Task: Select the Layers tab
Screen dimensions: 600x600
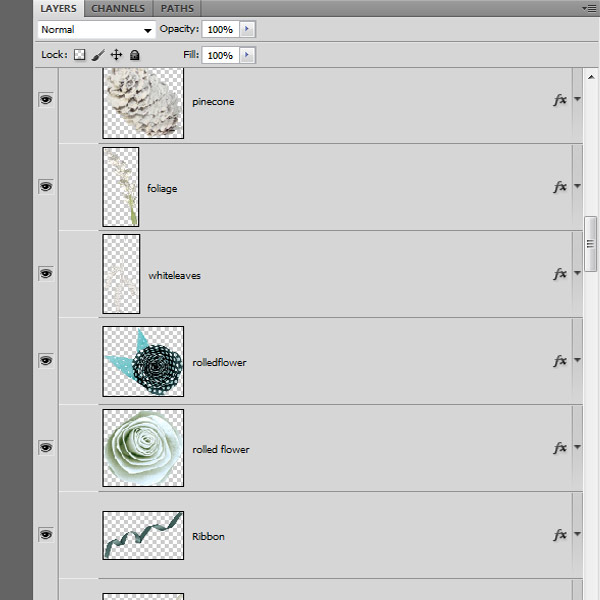Action: pyautogui.click(x=58, y=8)
